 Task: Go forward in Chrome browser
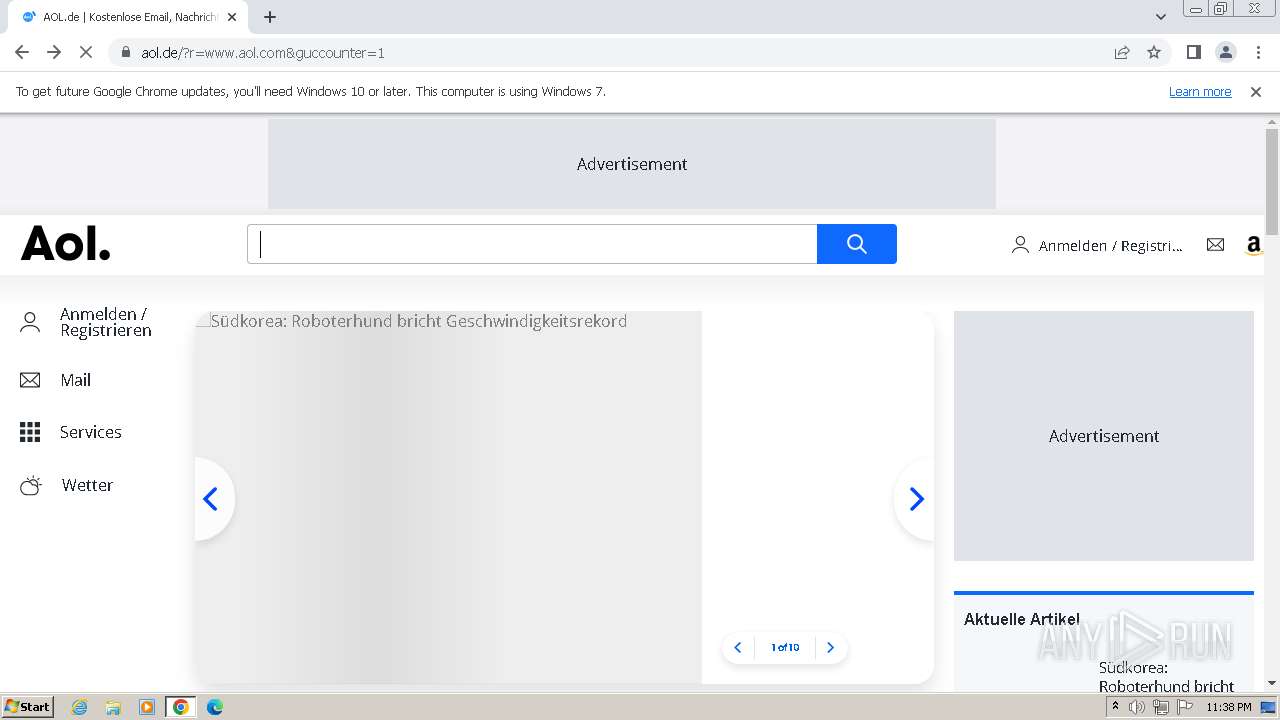pyautogui.click(x=54, y=52)
